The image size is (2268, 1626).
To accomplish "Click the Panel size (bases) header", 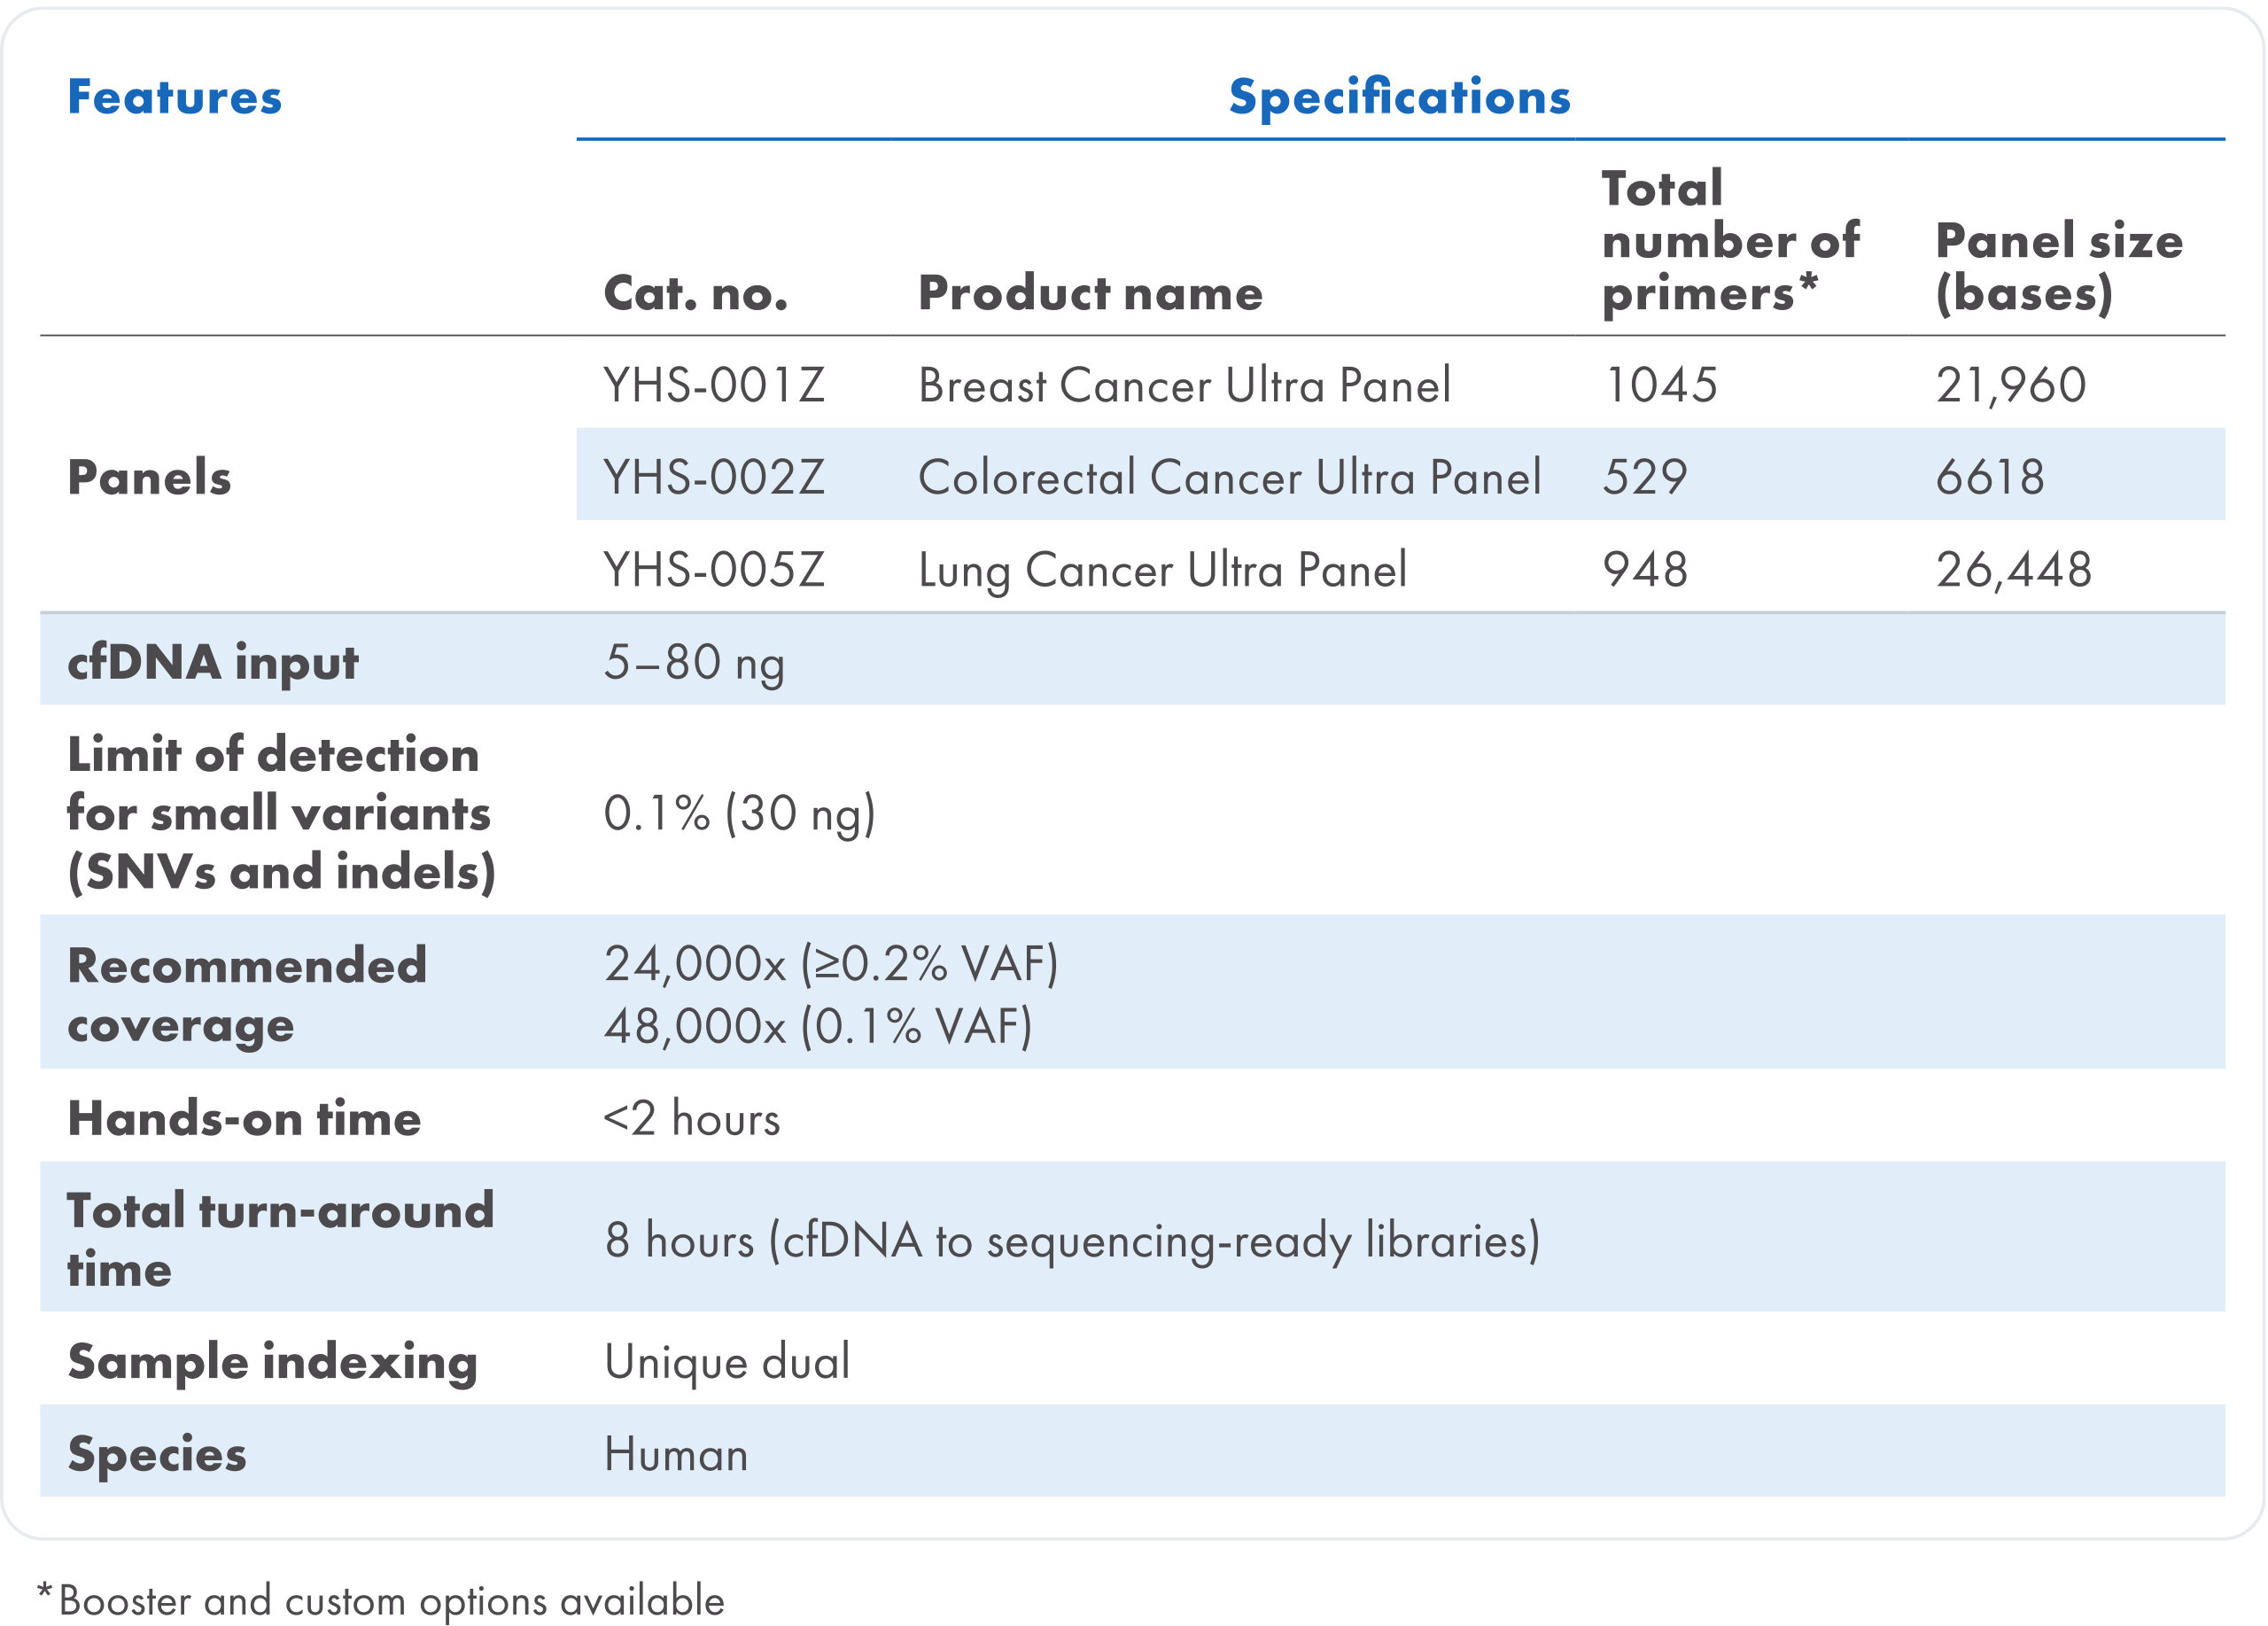I will (2059, 266).
